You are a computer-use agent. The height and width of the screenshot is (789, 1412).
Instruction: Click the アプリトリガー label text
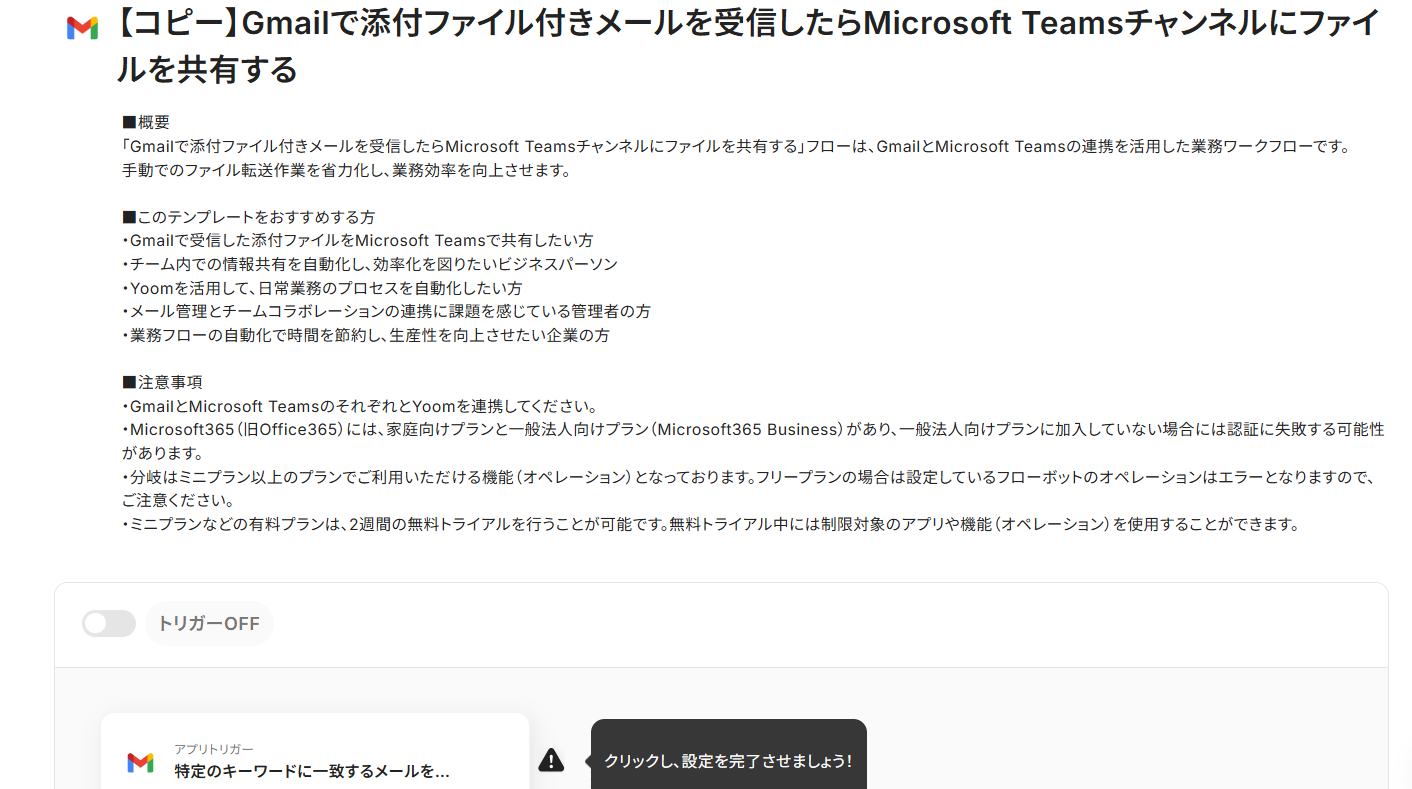(x=214, y=749)
